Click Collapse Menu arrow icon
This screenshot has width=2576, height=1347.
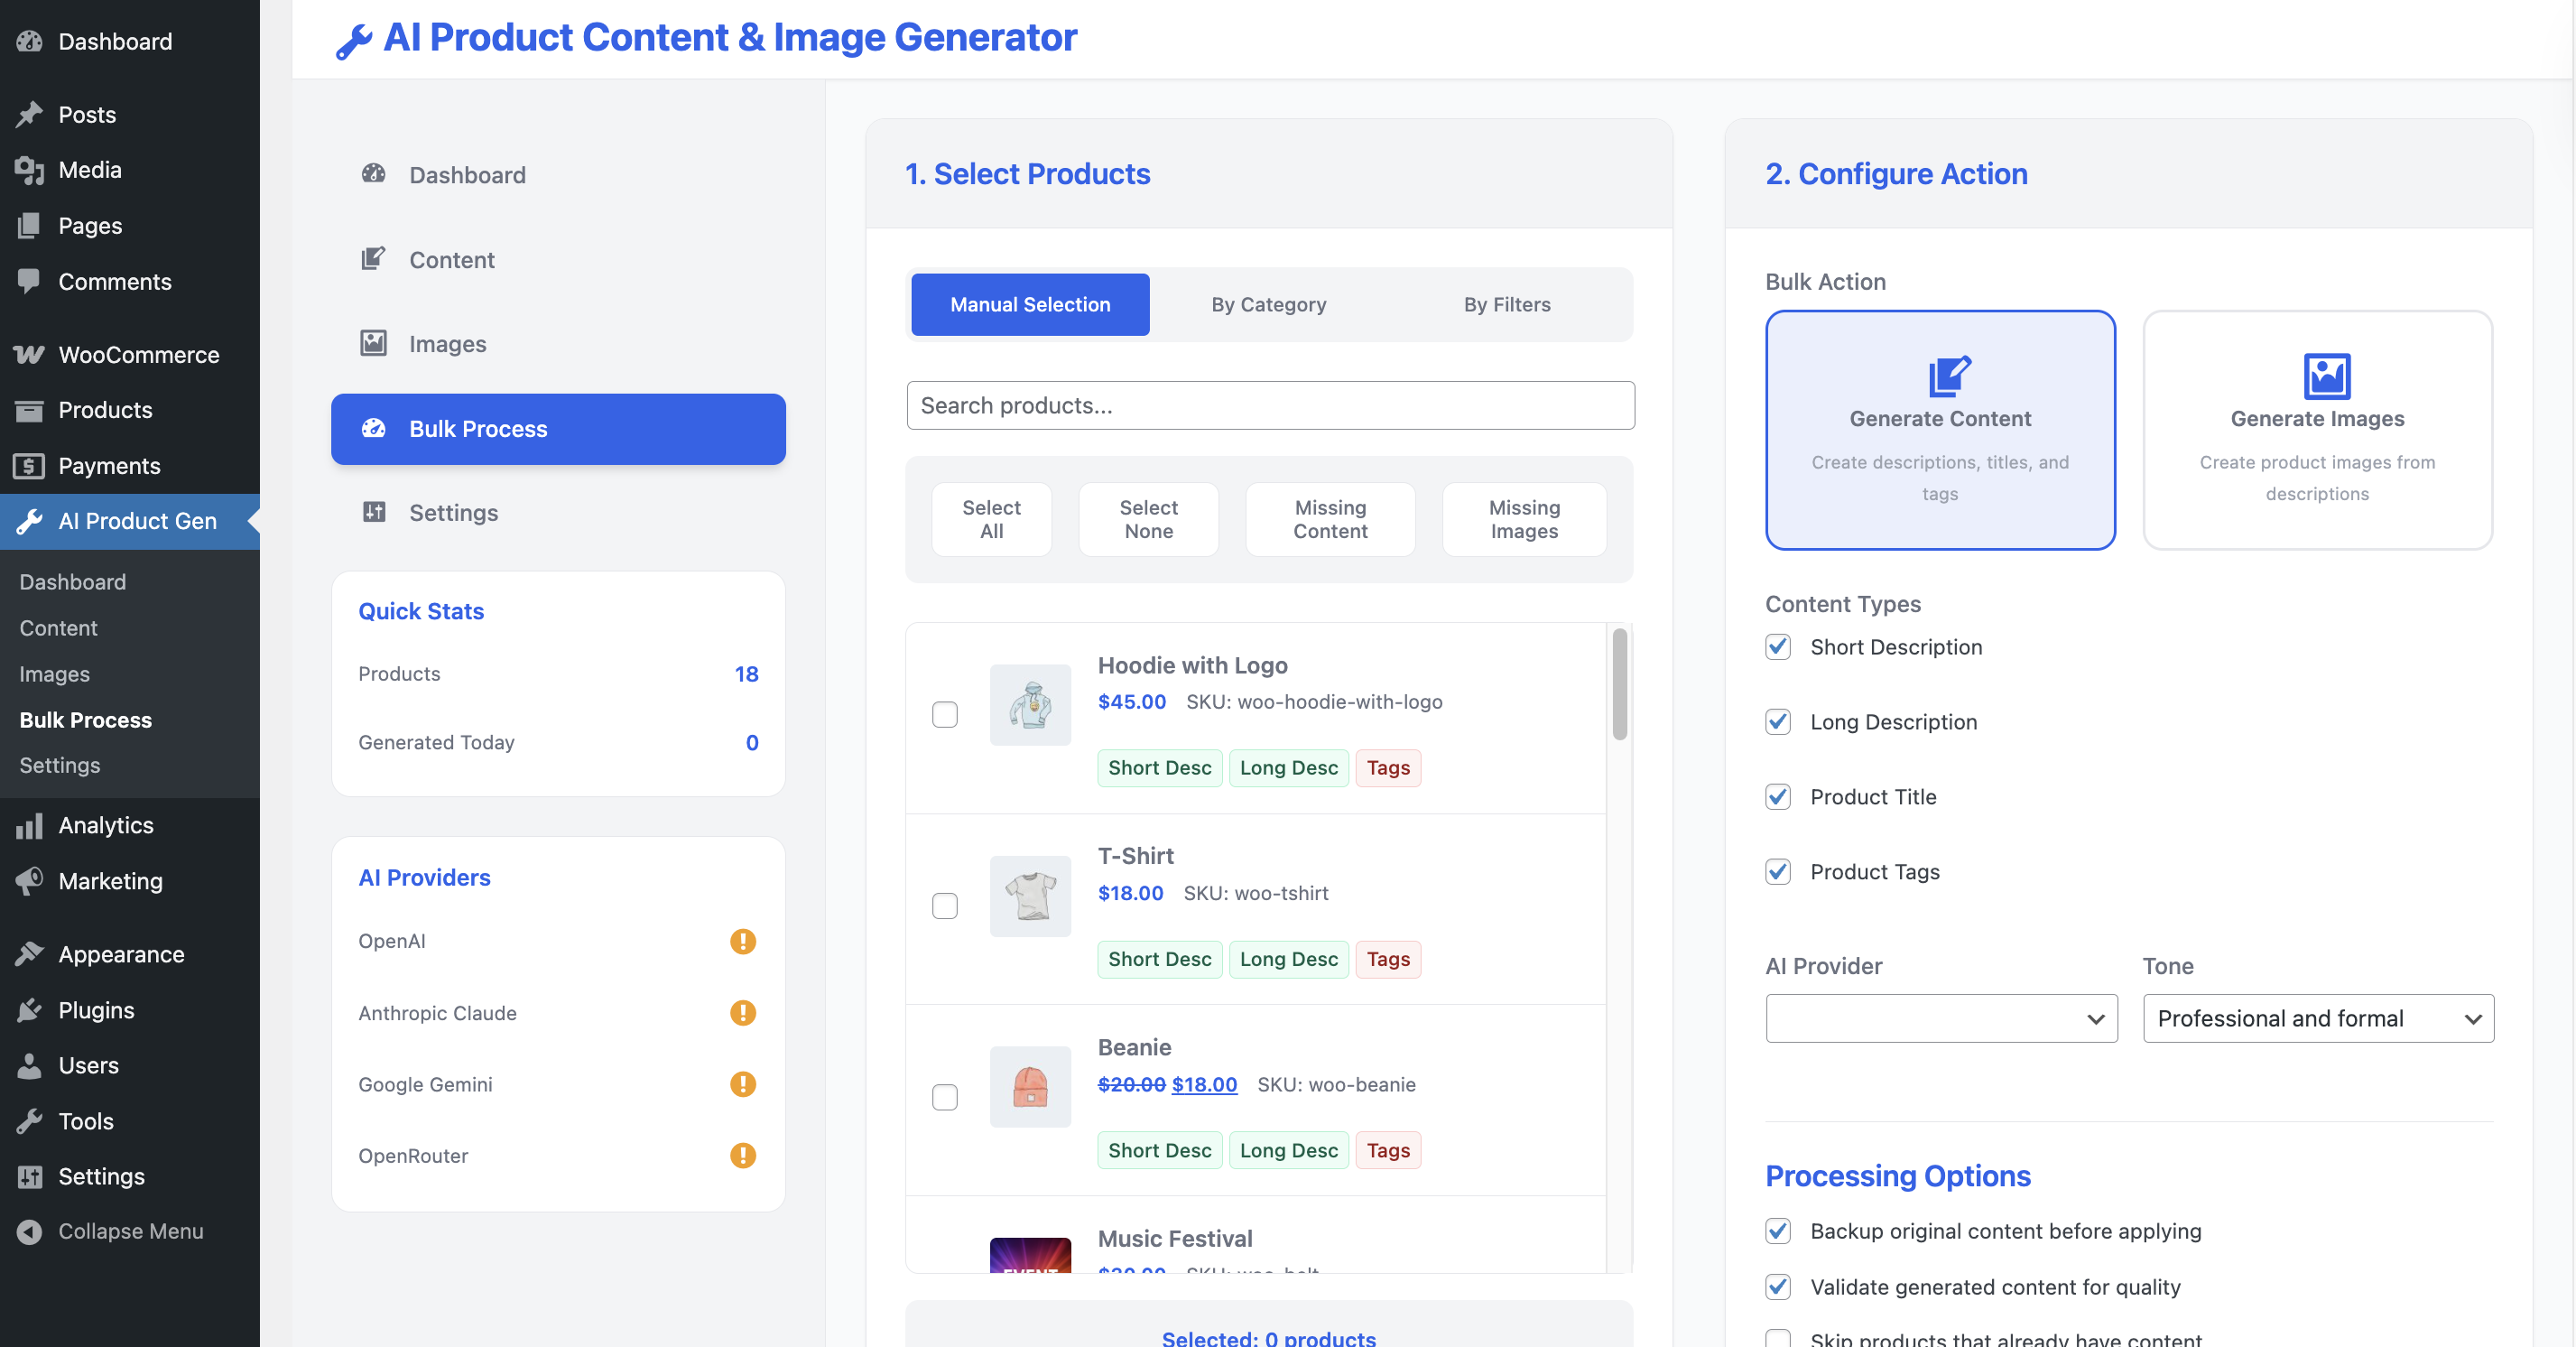(29, 1231)
